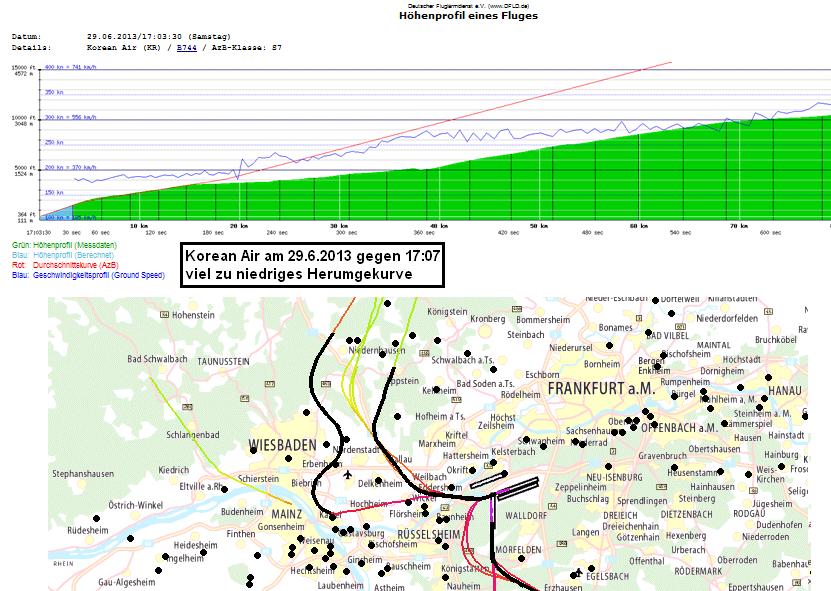
Task: Click the 'MÖRFELDEN' town label
Action: tap(518, 550)
